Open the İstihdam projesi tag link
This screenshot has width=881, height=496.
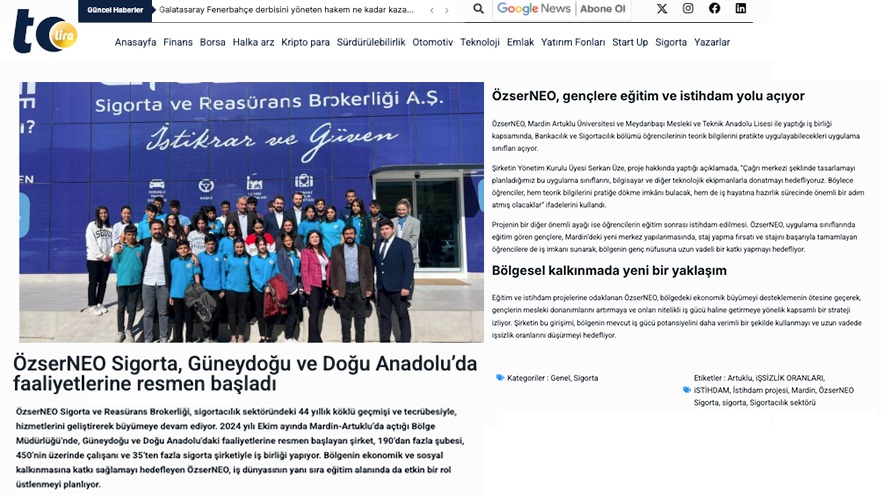coord(760,390)
